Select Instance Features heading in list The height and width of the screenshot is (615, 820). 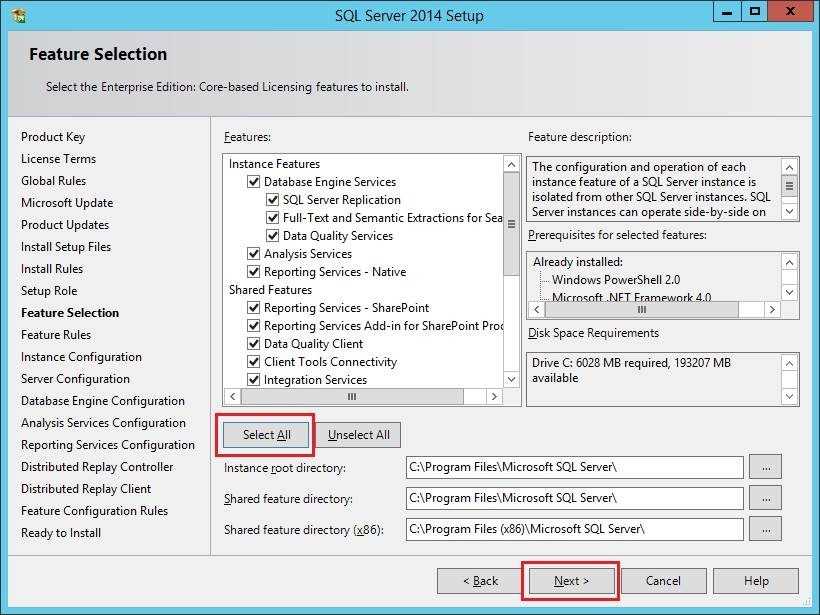pos(274,164)
